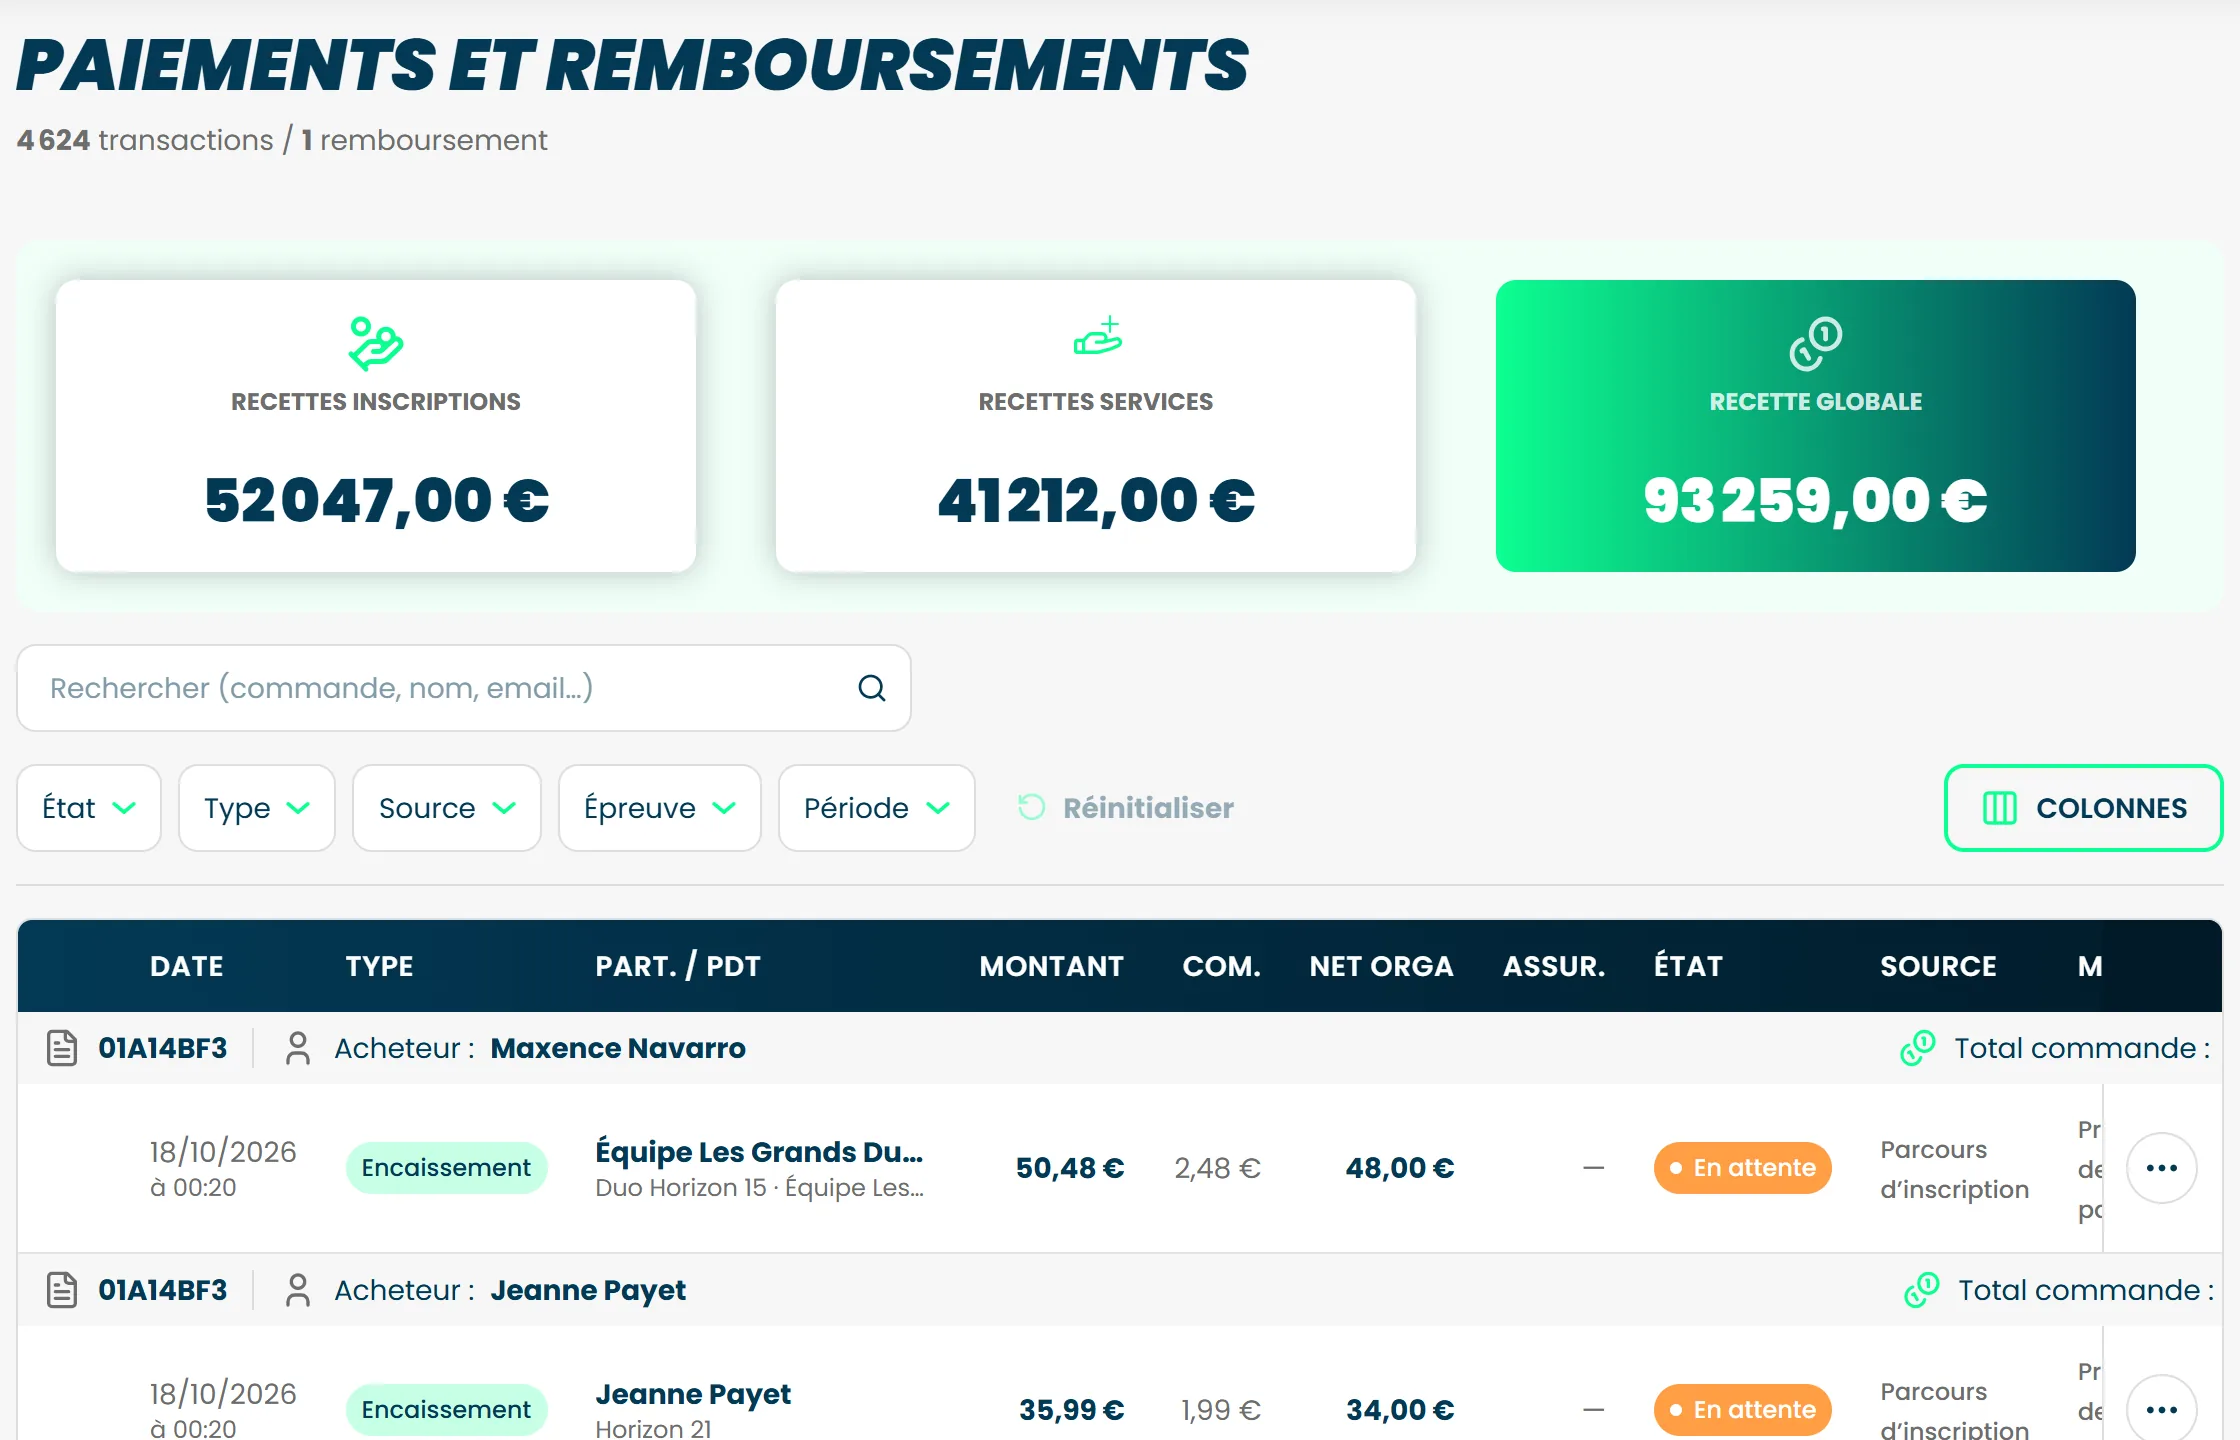Click the DATE column header
Image resolution: width=2240 pixels, height=1440 pixels.
point(187,966)
